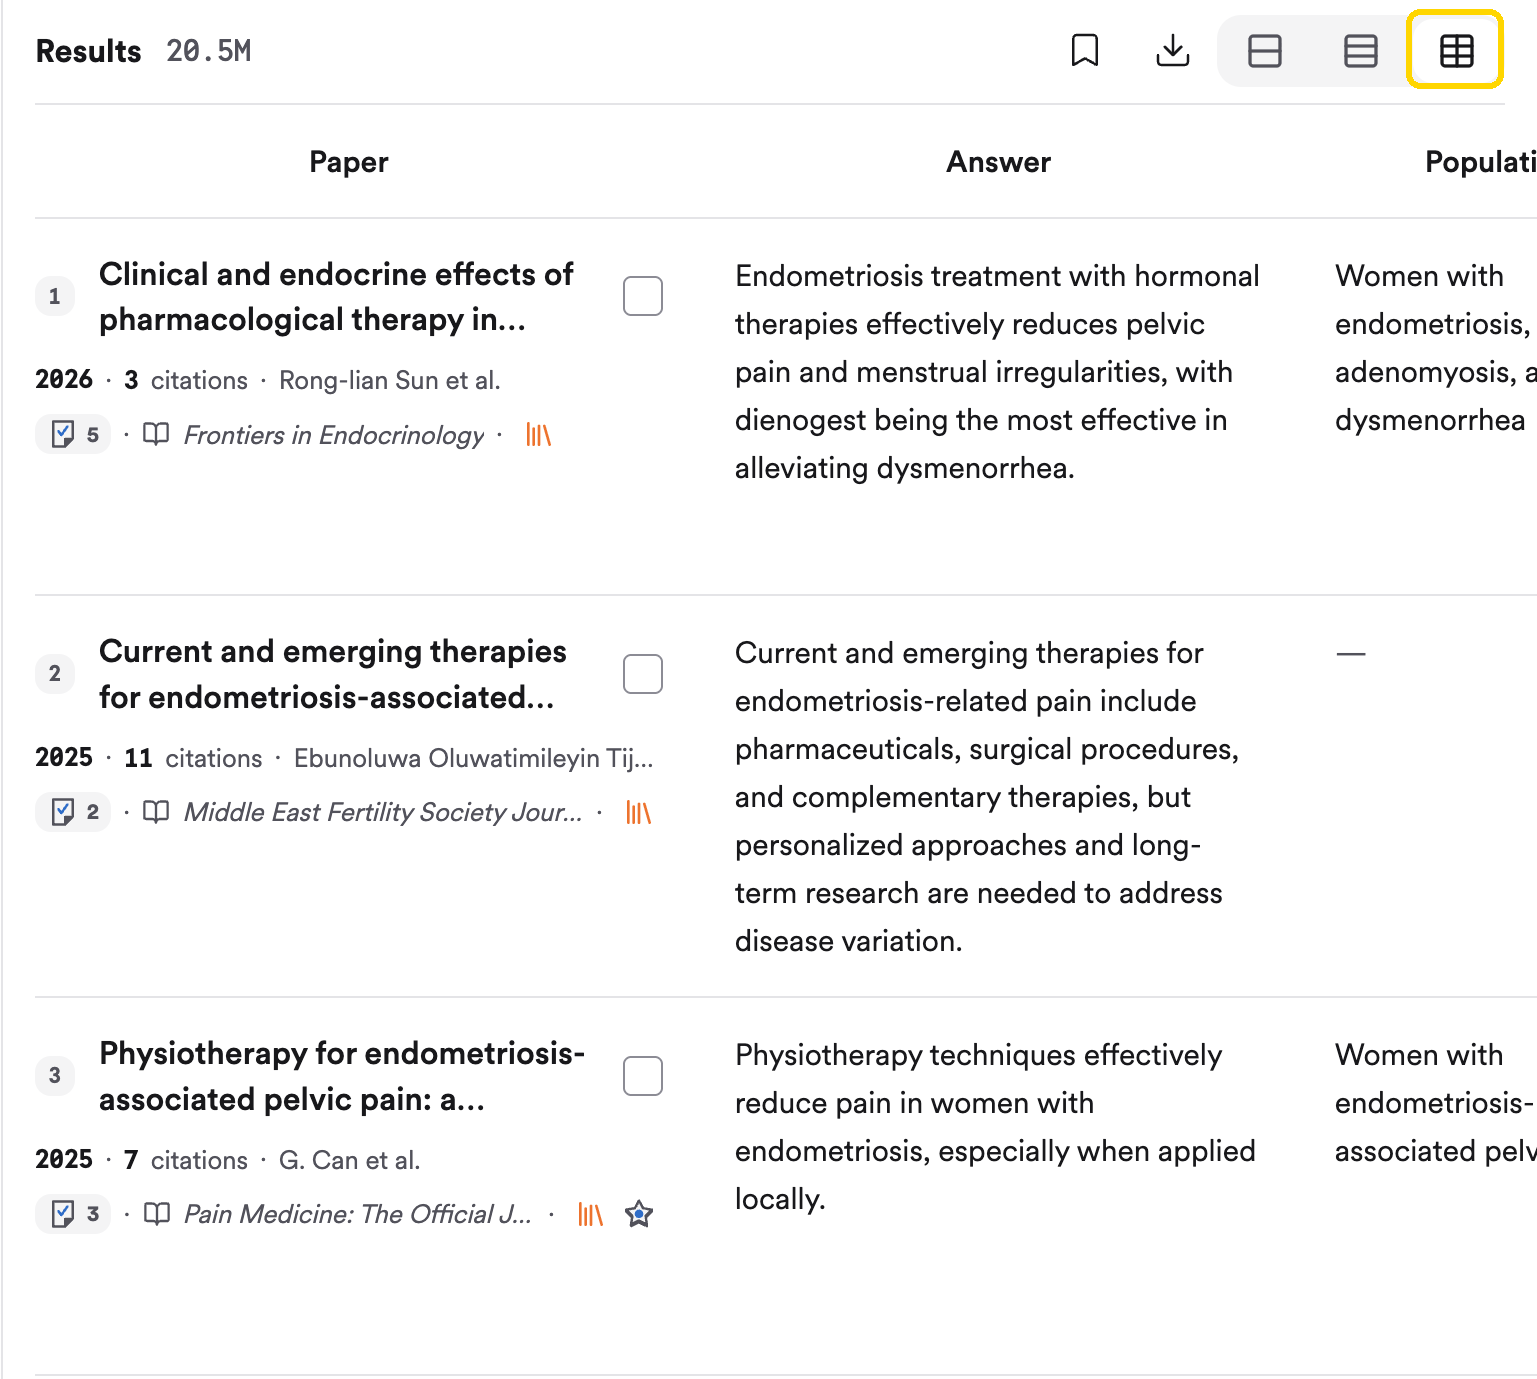Click the Paper column header
This screenshot has width=1537, height=1379.
[x=349, y=162]
